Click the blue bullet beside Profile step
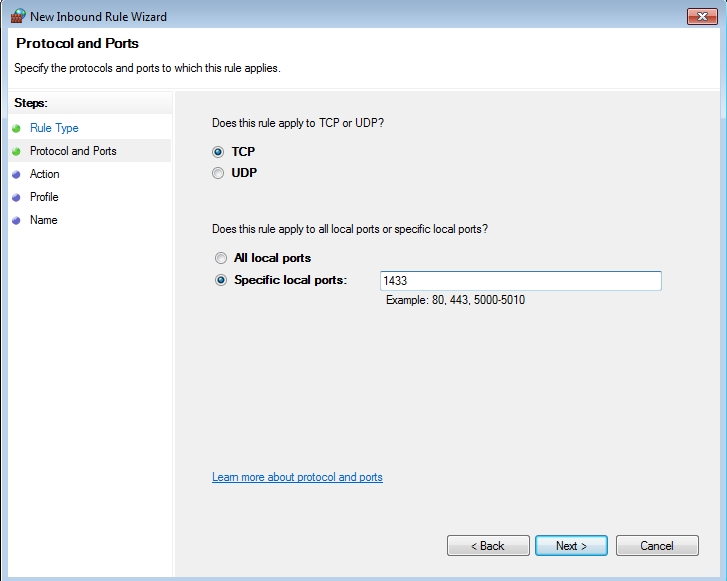 coord(16,197)
